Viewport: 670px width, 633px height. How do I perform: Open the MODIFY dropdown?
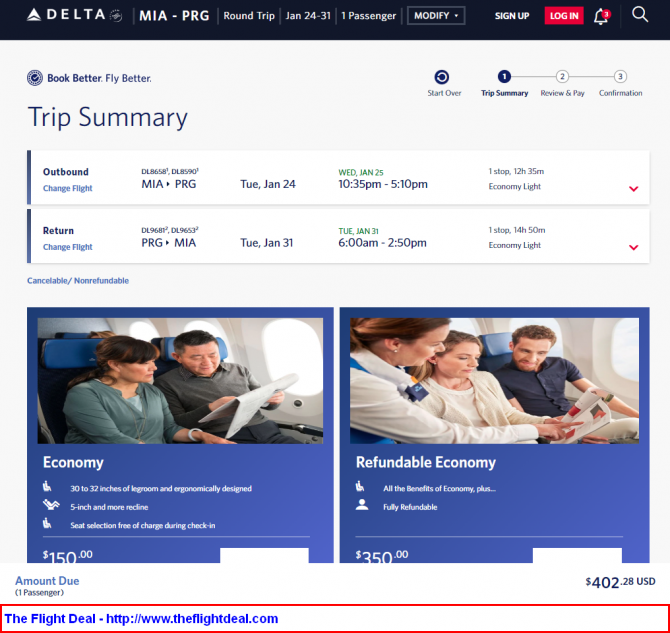436,16
